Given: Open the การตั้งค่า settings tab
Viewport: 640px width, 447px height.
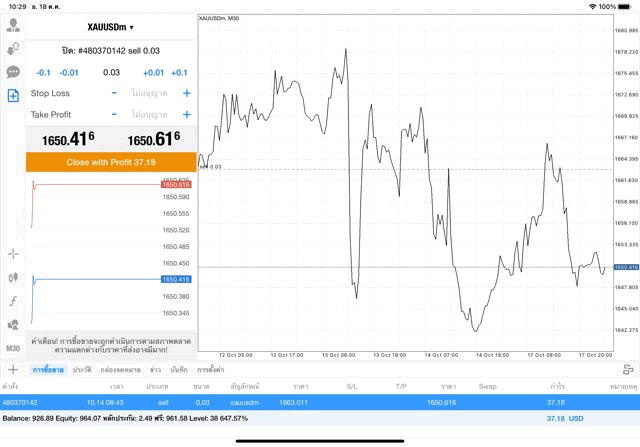Looking at the screenshot, I should [x=211, y=369].
